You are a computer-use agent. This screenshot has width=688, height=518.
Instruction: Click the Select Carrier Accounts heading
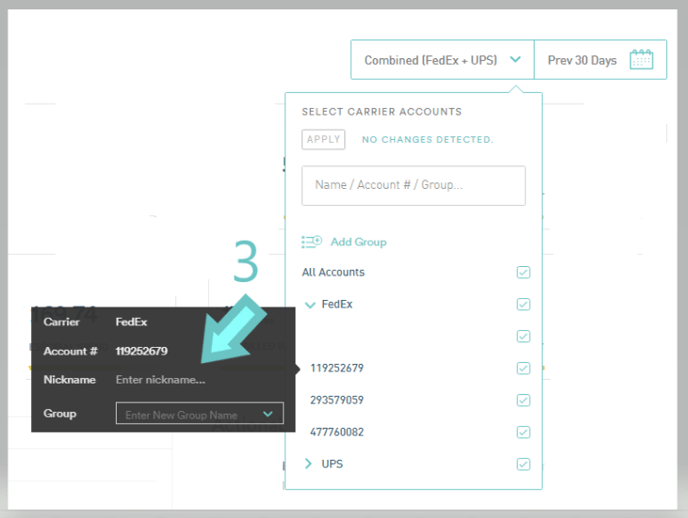tap(382, 112)
